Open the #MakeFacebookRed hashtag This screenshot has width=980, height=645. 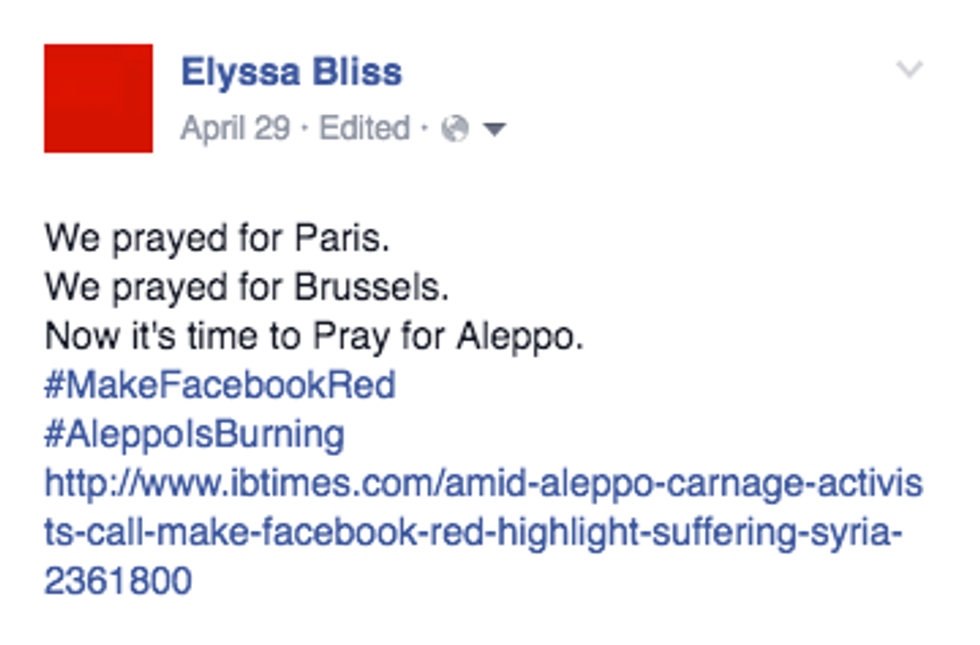(x=220, y=385)
